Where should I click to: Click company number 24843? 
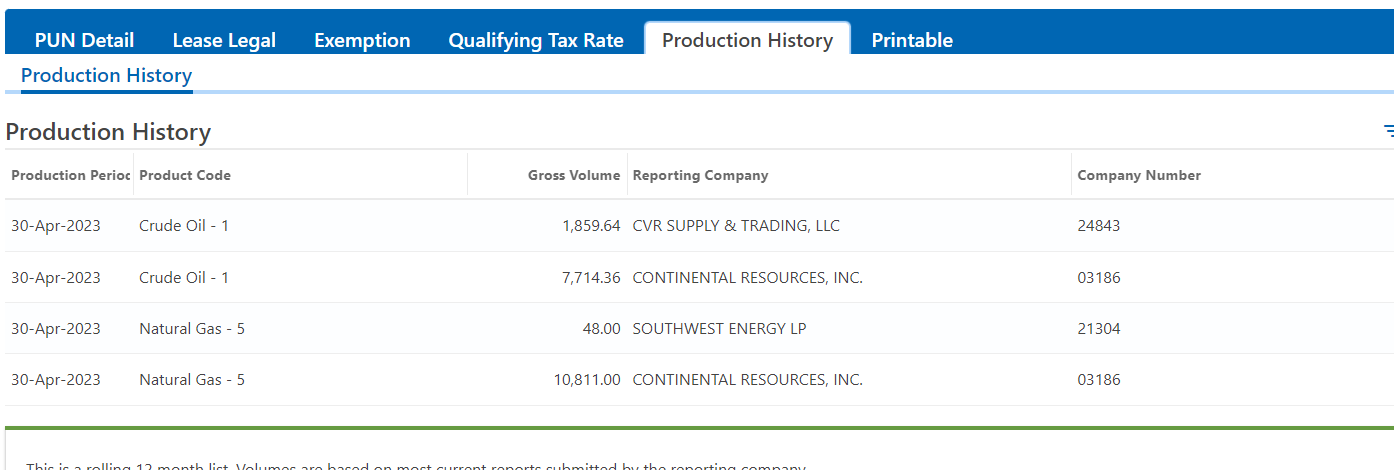click(1098, 226)
